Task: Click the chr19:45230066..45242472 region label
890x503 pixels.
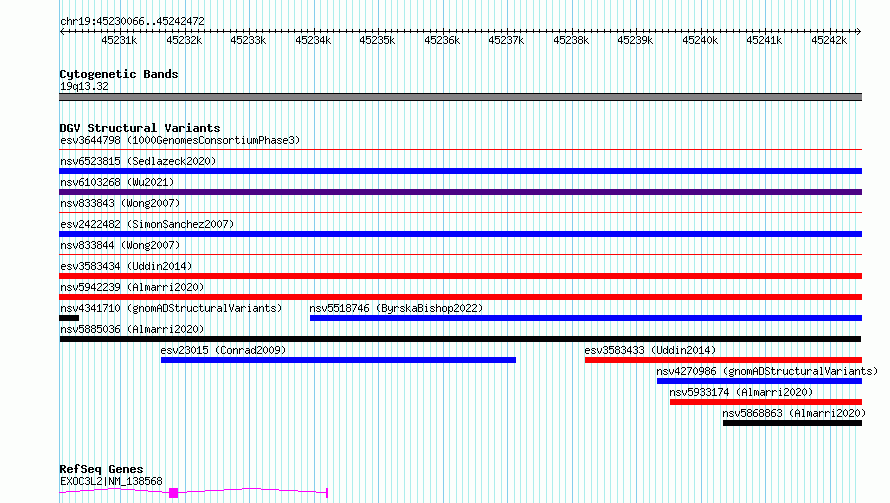Action: (x=132, y=21)
